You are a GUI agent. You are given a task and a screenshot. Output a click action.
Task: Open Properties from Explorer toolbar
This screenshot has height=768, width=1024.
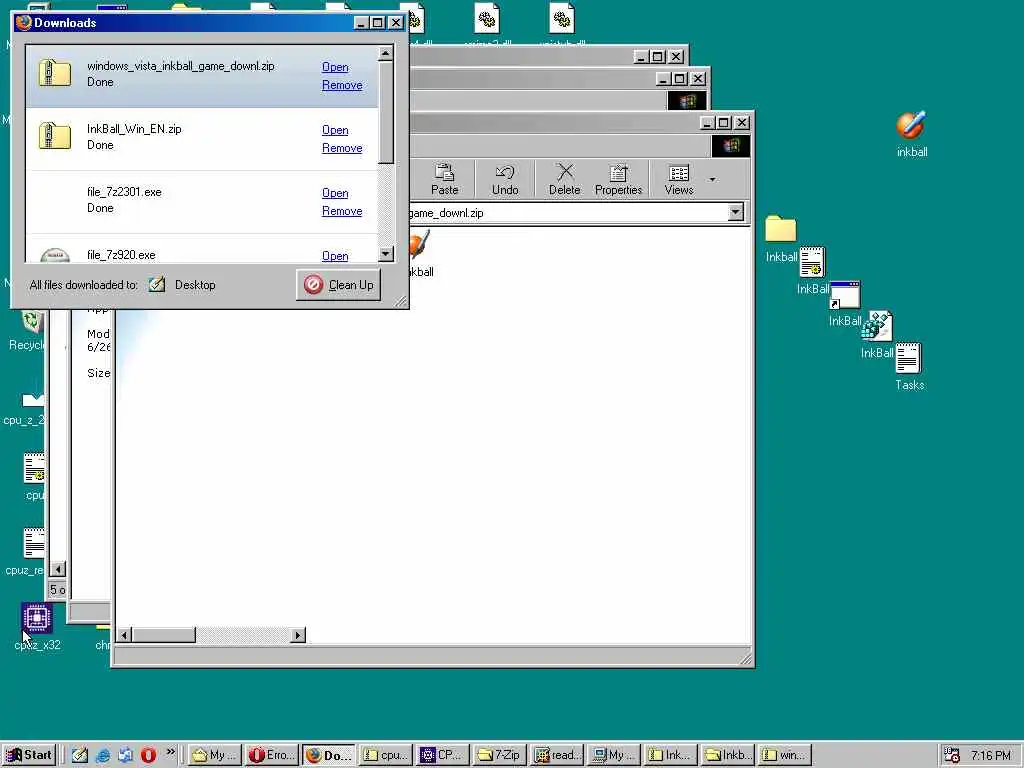618,179
